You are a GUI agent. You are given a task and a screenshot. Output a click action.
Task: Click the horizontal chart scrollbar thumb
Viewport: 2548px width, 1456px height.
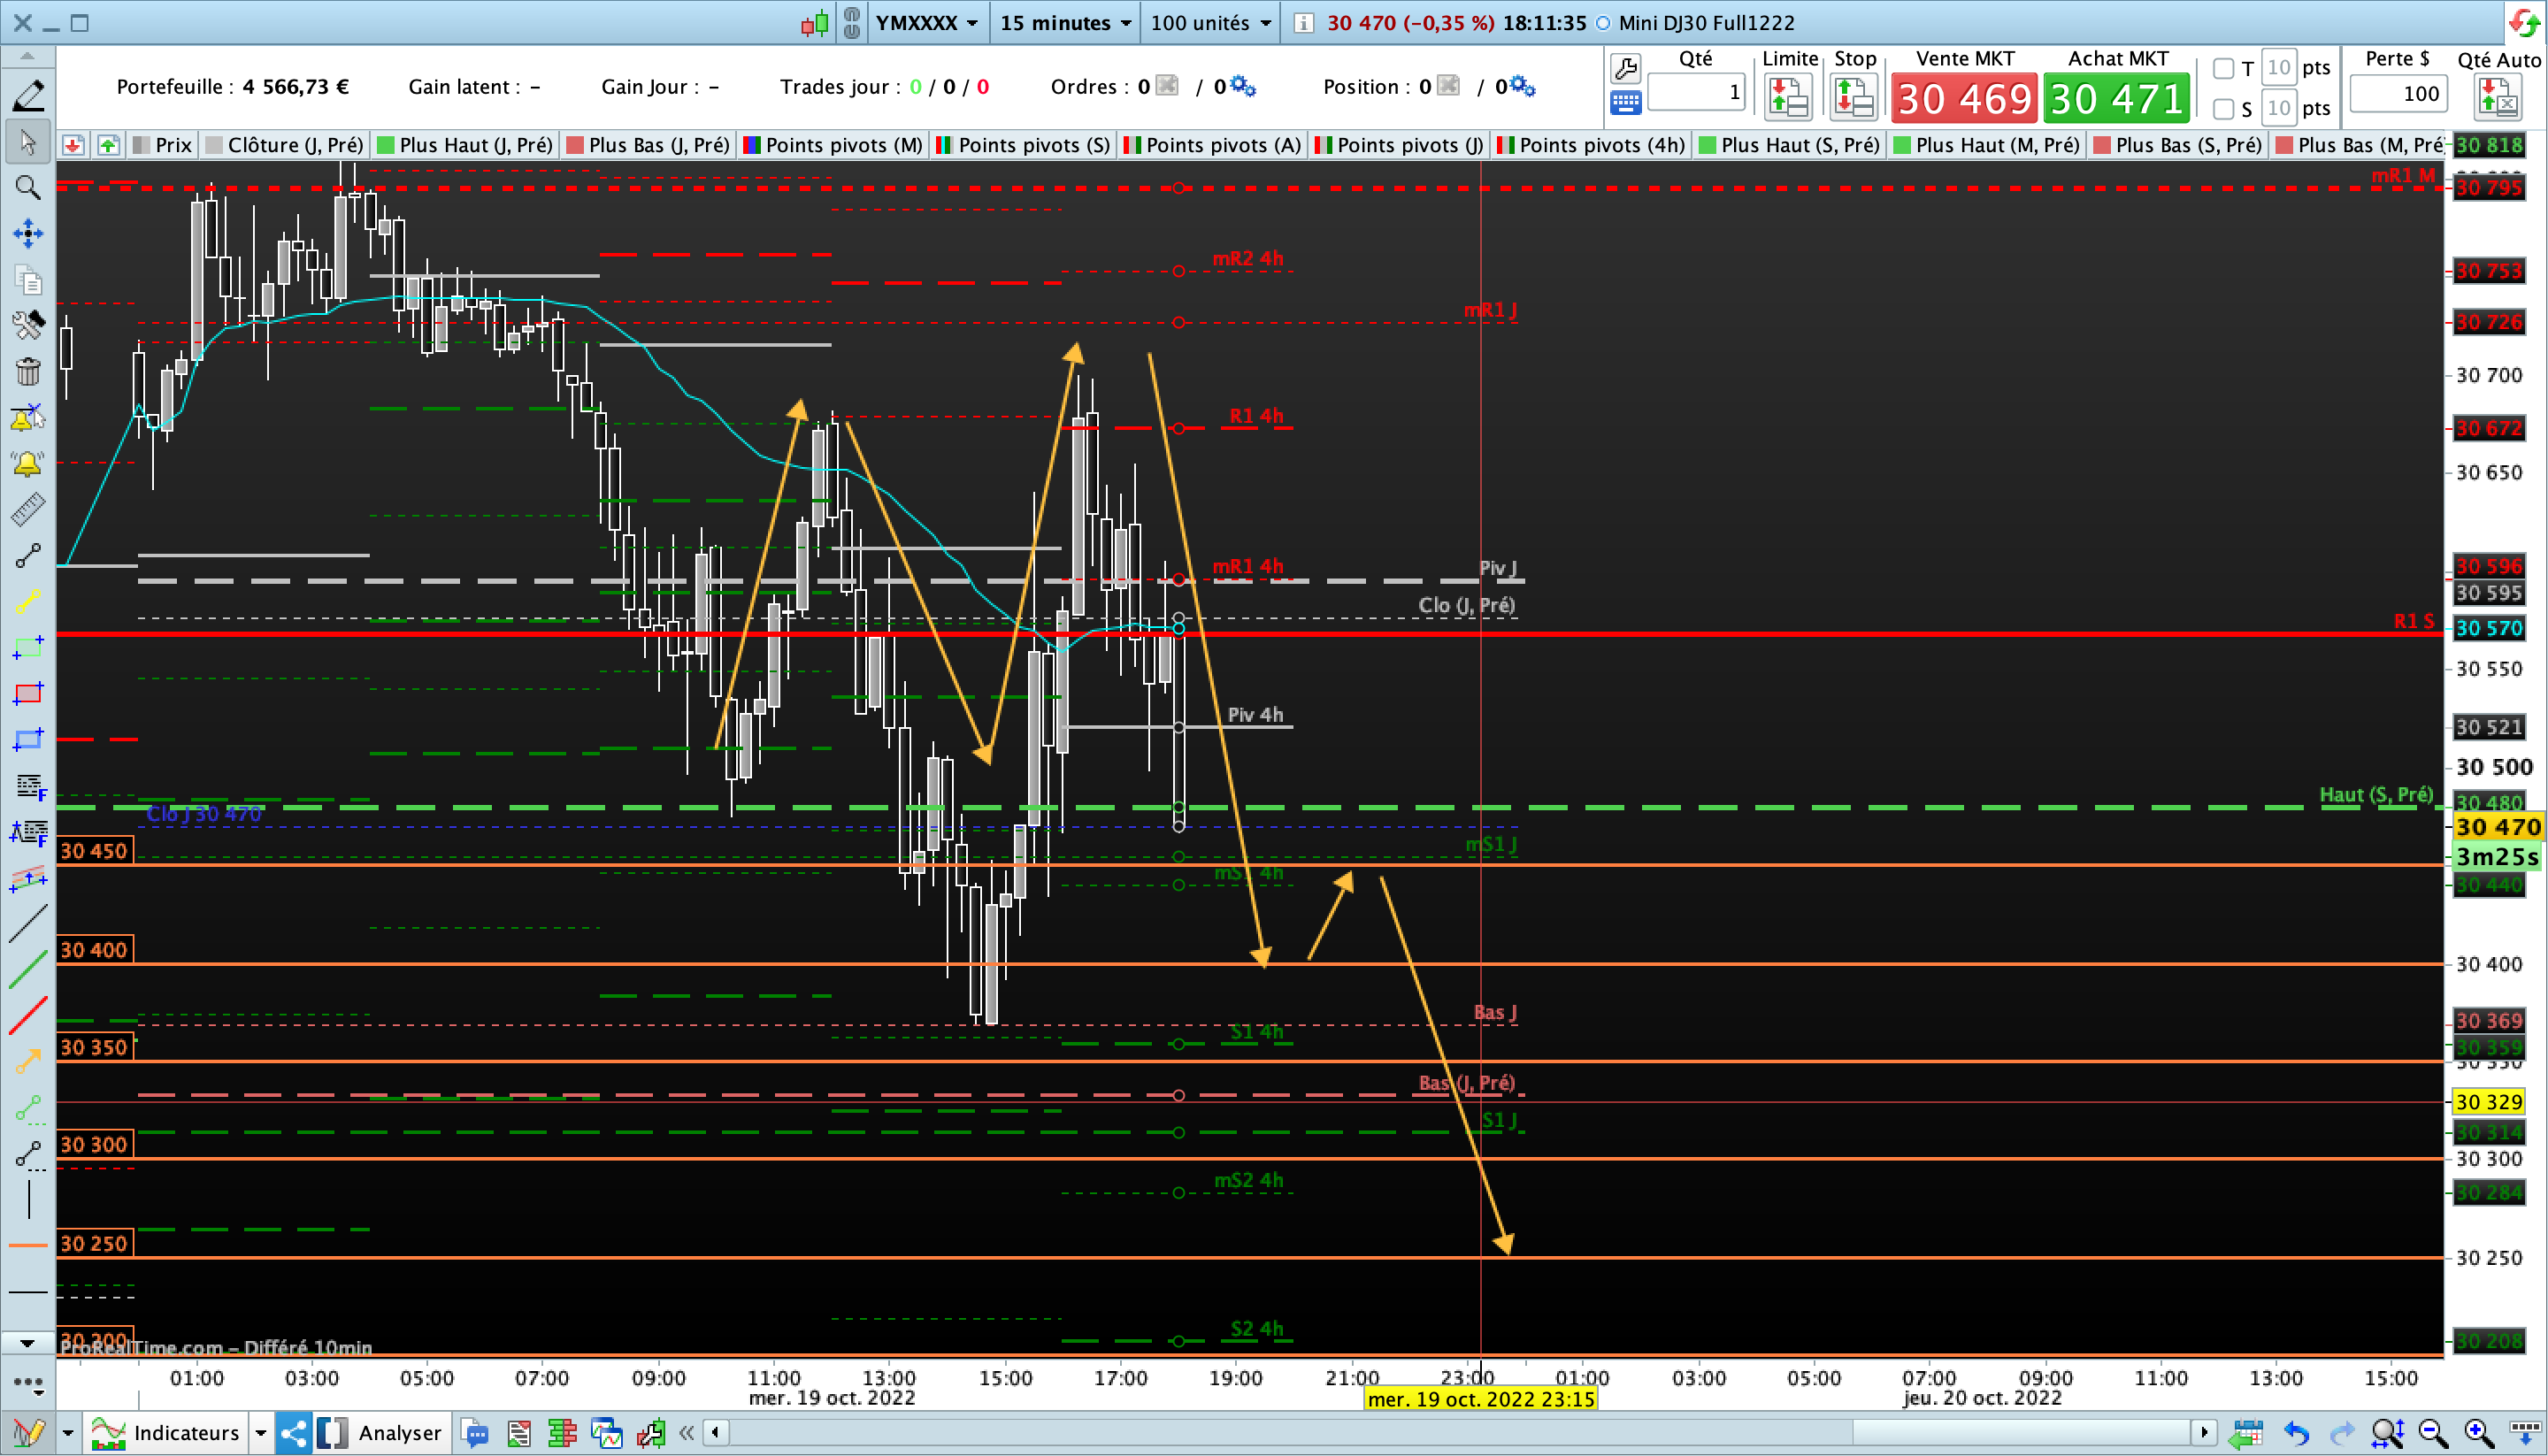[2020, 1432]
